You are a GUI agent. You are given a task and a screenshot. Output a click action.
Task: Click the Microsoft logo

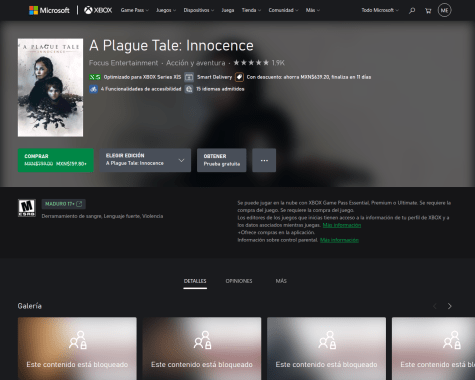(x=49, y=10)
